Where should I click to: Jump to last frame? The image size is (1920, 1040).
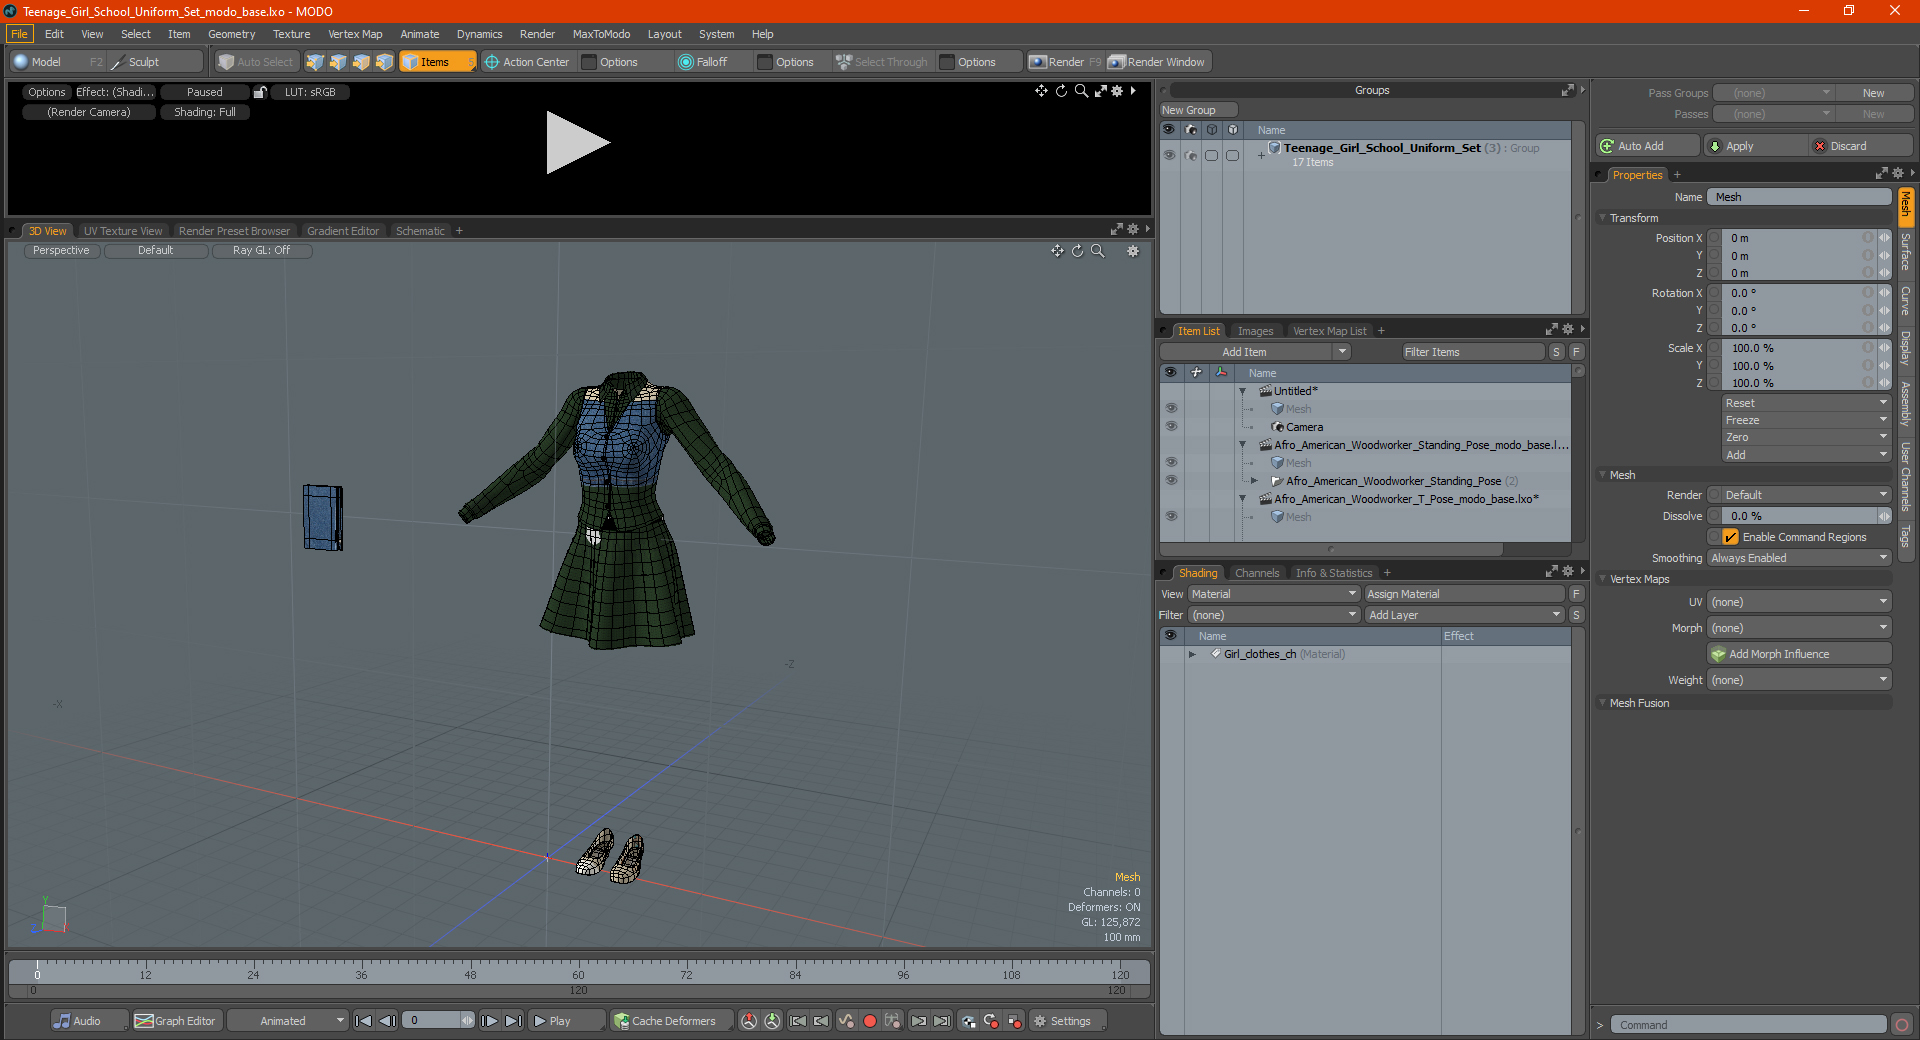(513, 1021)
